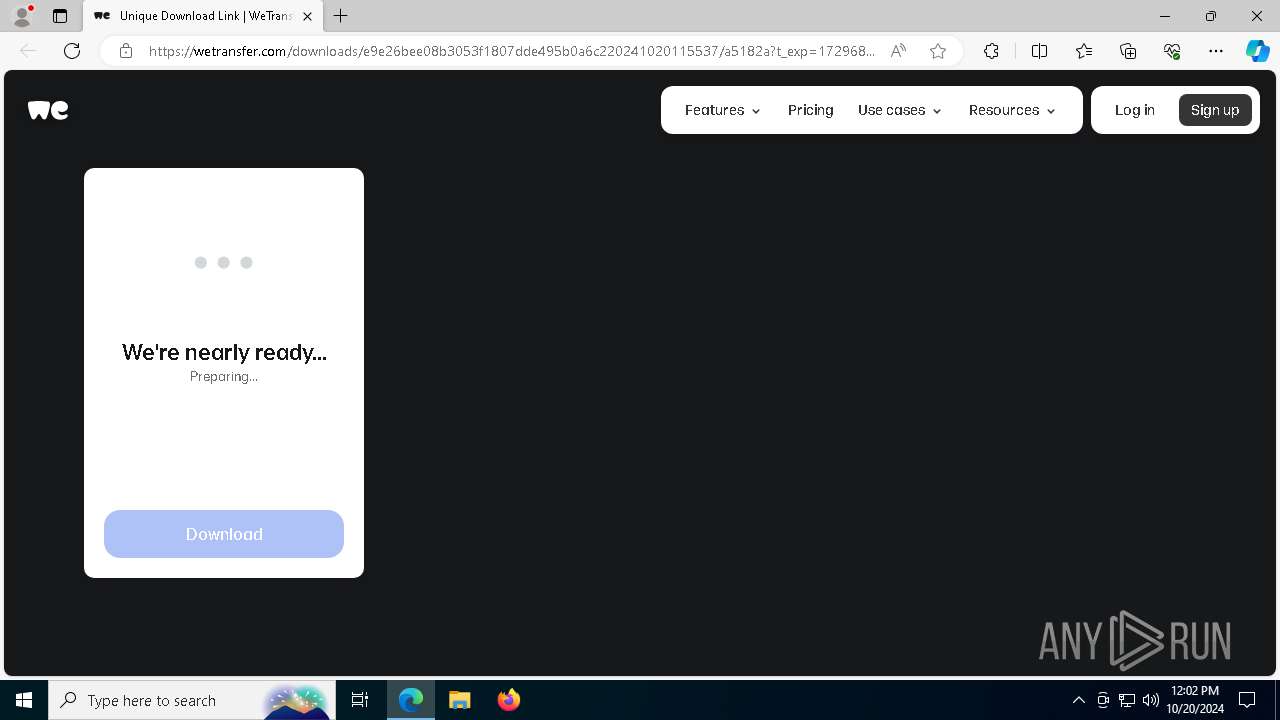The width and height of the screenshot is (1280, 720).
Task: Toggle Split screen view
Action: pyautogui.click(x=1039, y=51)
